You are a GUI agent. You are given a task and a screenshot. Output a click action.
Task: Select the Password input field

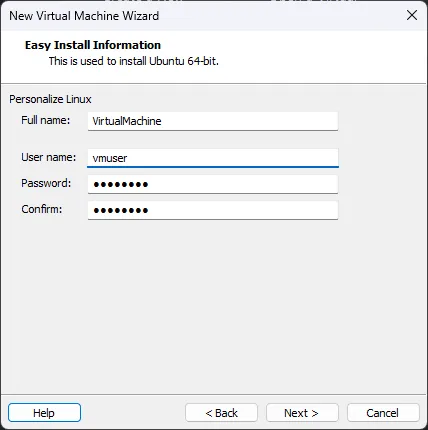pyautogui.click(x=213, y=184)
